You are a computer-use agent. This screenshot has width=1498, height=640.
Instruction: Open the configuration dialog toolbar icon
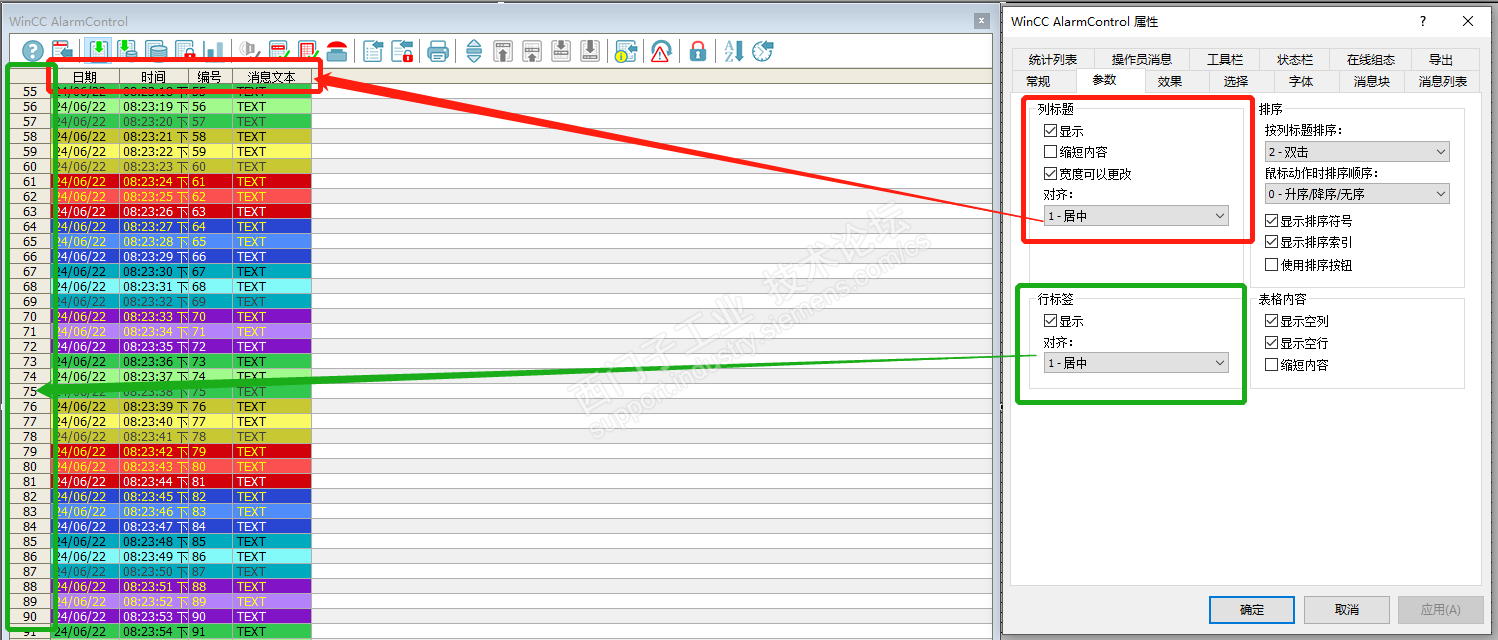click(62, 51)
